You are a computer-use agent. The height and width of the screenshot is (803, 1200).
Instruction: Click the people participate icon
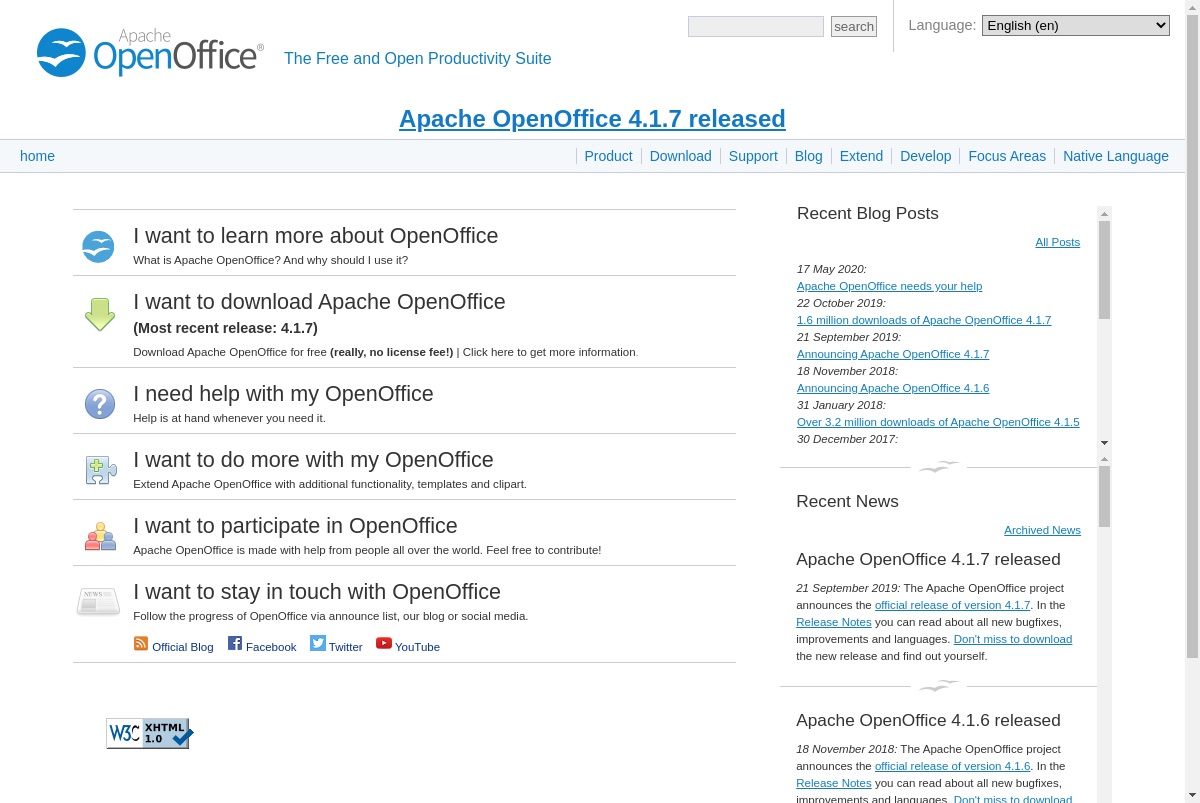(x=100, y=537)
